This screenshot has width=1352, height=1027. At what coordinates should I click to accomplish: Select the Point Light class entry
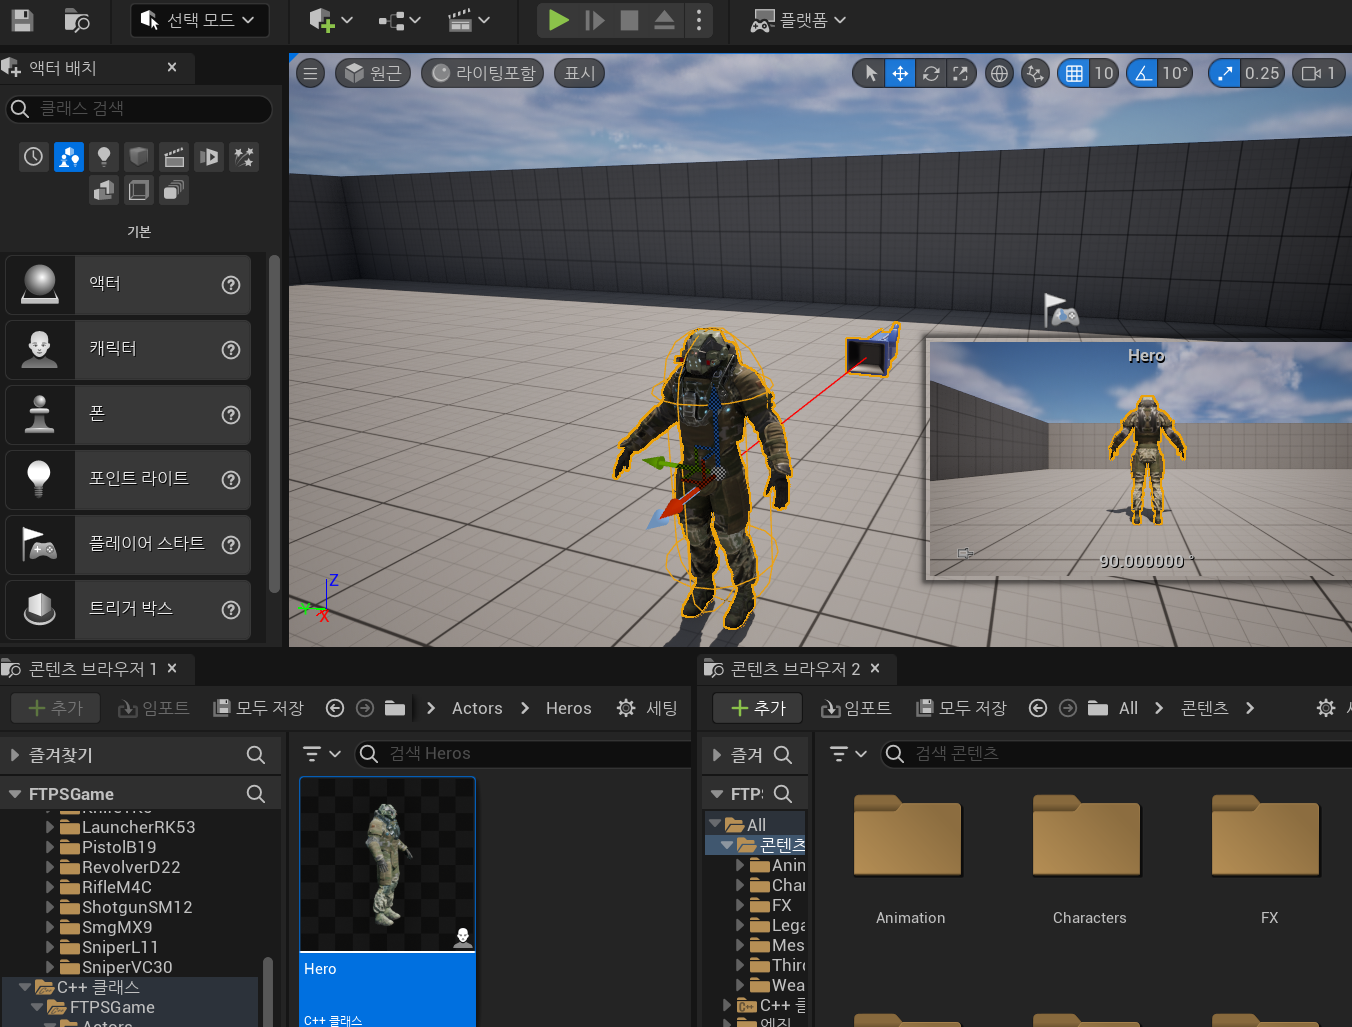tap(128, 479)
